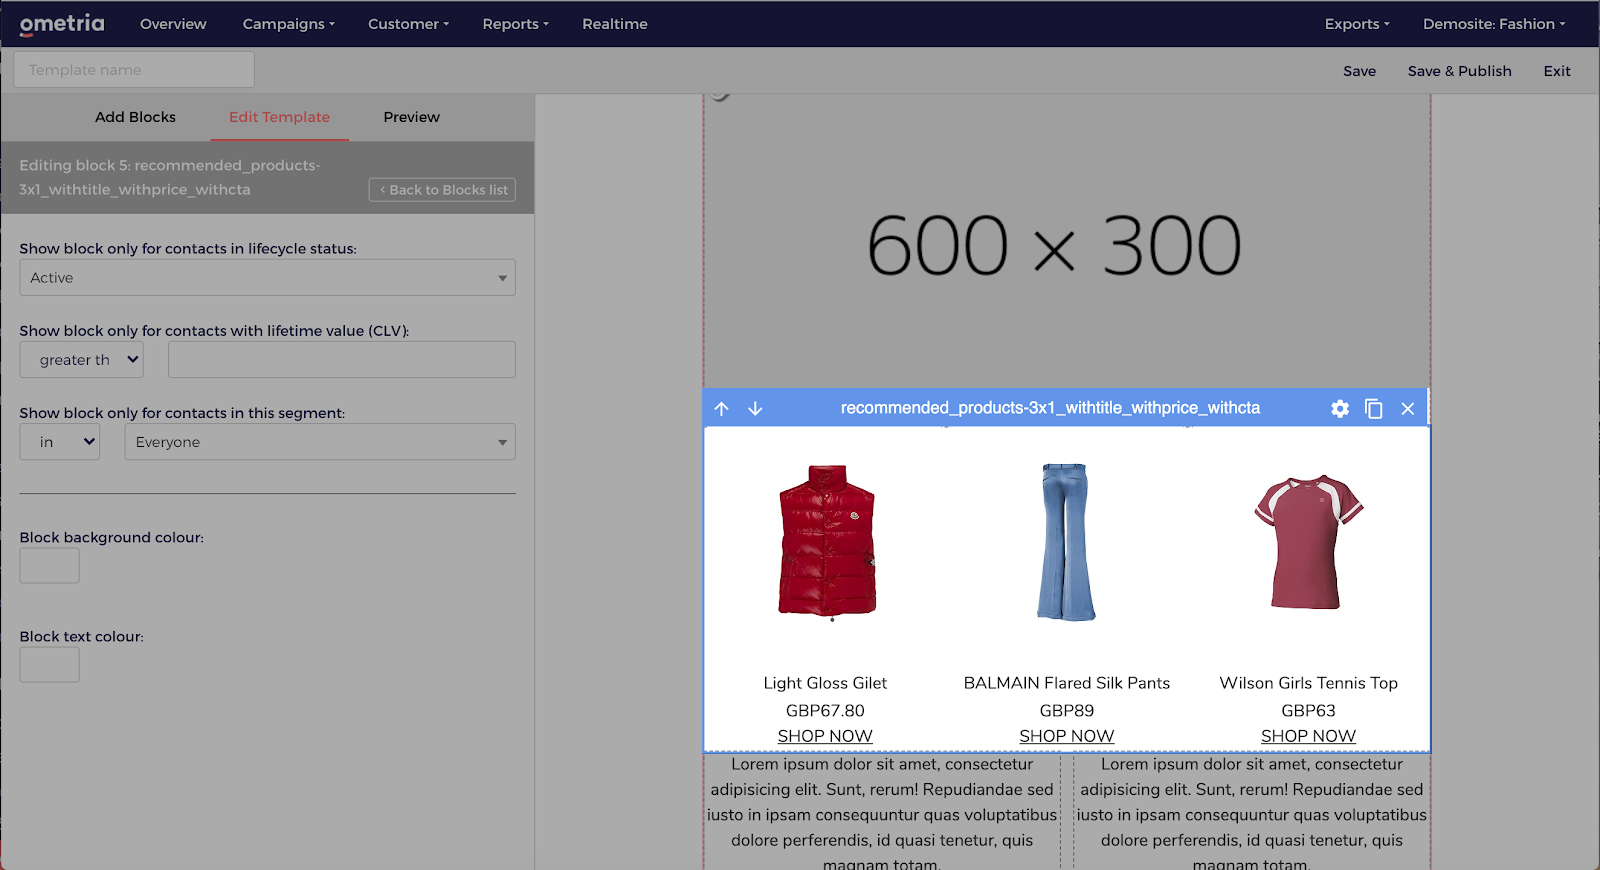
Task: Switch to the Preview tab
Action: [x=411, y=117]
